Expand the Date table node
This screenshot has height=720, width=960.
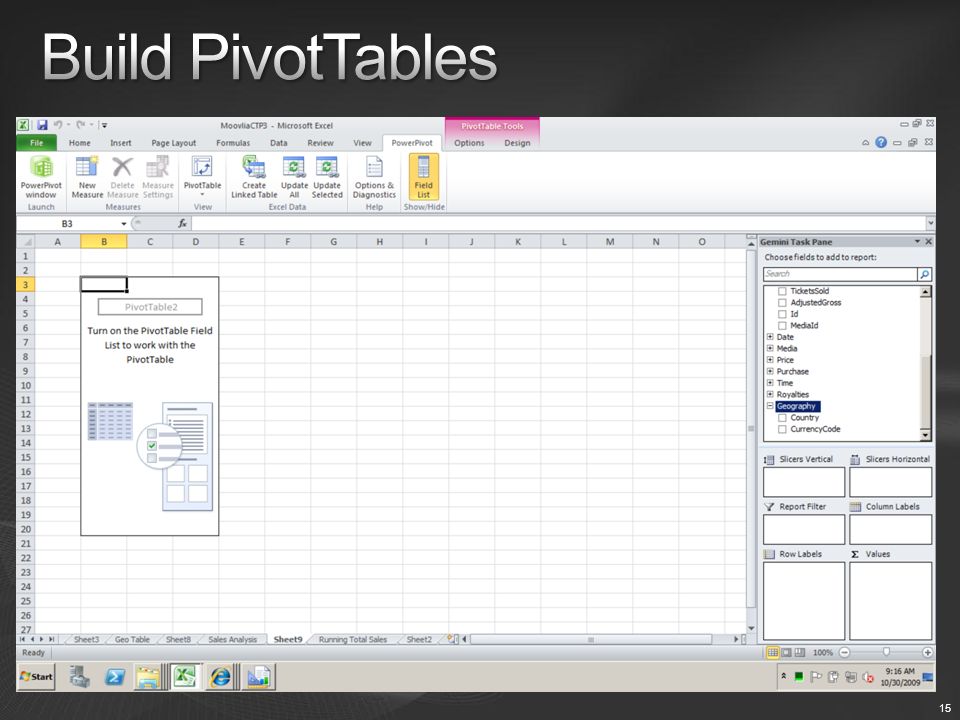[x=770, y=337]
